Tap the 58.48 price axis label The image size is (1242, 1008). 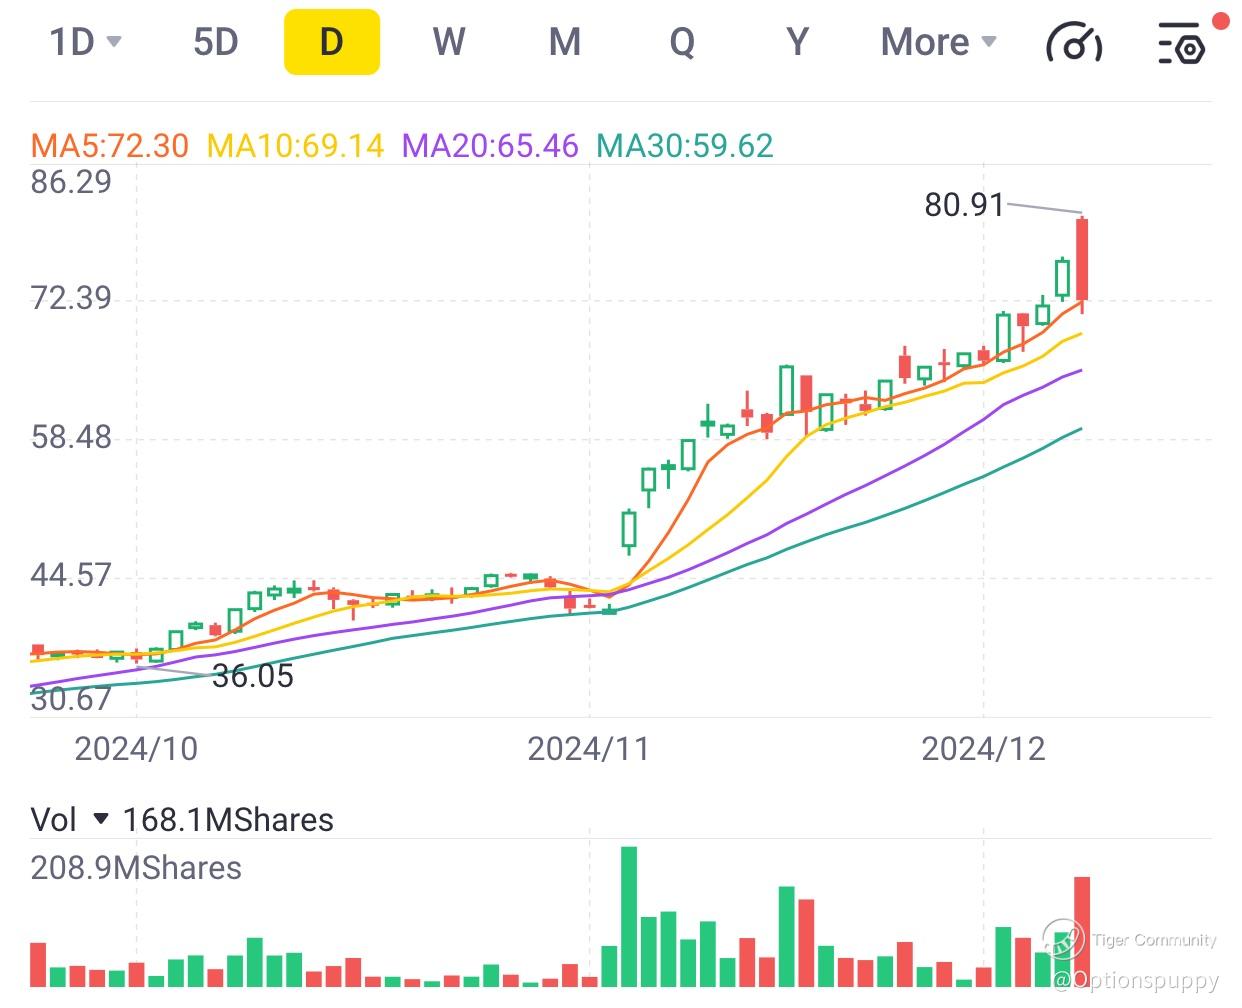[x=71, y=437]
